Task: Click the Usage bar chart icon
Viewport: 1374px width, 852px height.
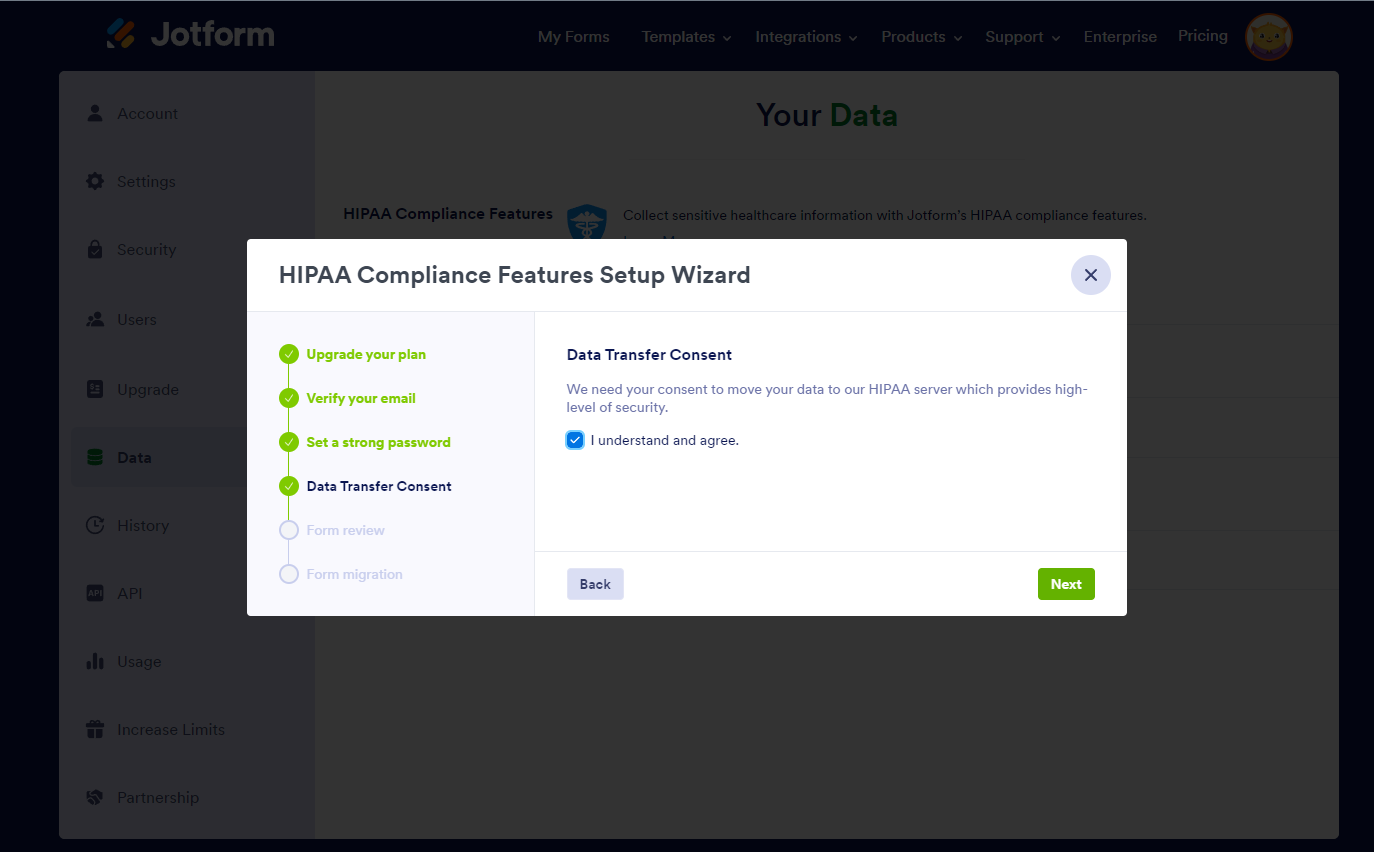Action: click(95, 661)
